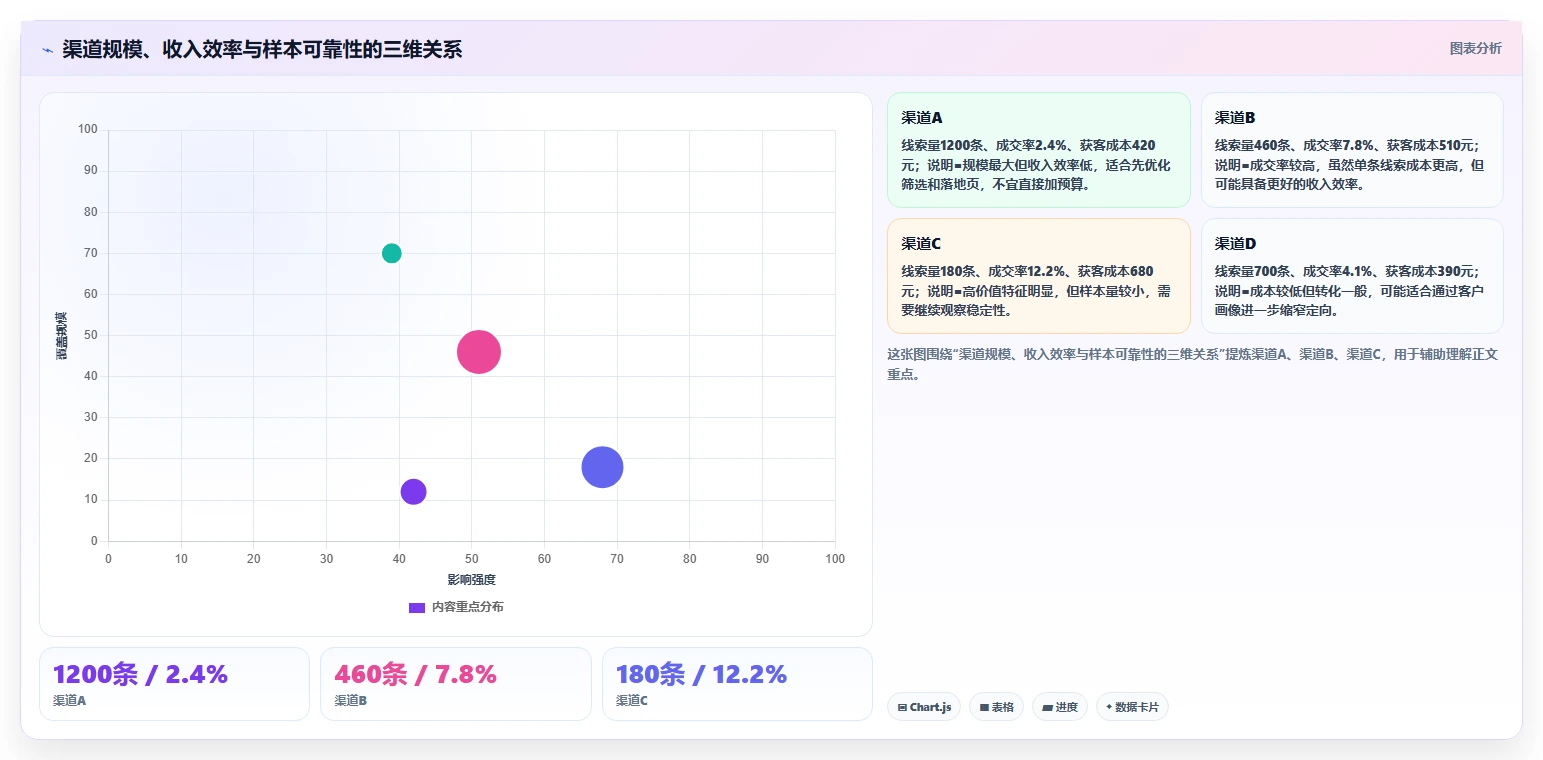
Task: Click the 渠道A label under 1200条
Action: pos(69,701)
